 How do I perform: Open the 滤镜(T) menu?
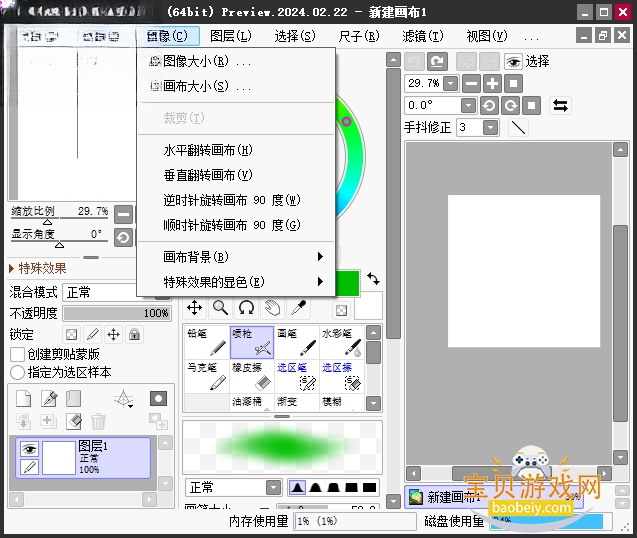pyautogui.click(x=422, y=36)
